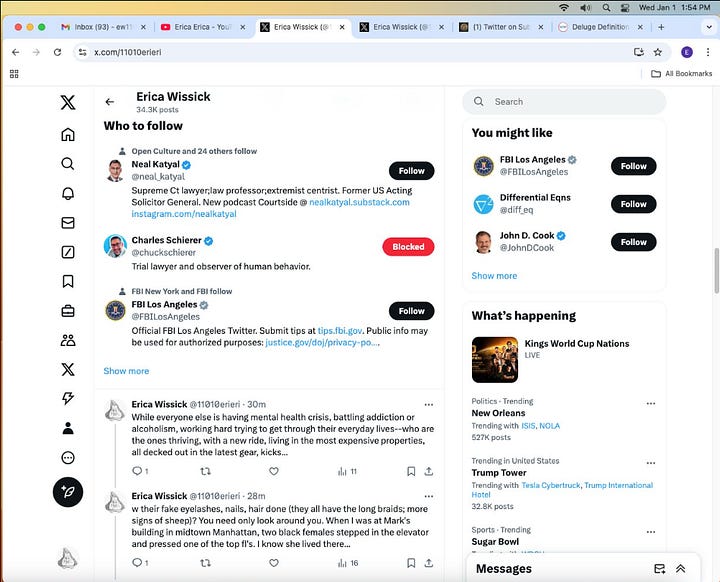Viewport: 720px width, 582px height.
Task: Show more under You might like
Action: (x=494, y=276)
